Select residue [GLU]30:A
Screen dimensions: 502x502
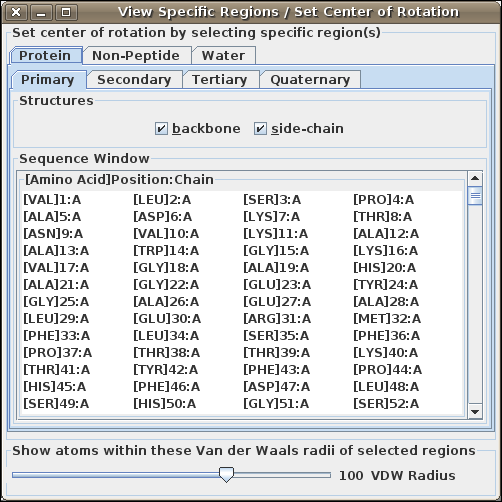pyautogui.click(x=167, y=319)
